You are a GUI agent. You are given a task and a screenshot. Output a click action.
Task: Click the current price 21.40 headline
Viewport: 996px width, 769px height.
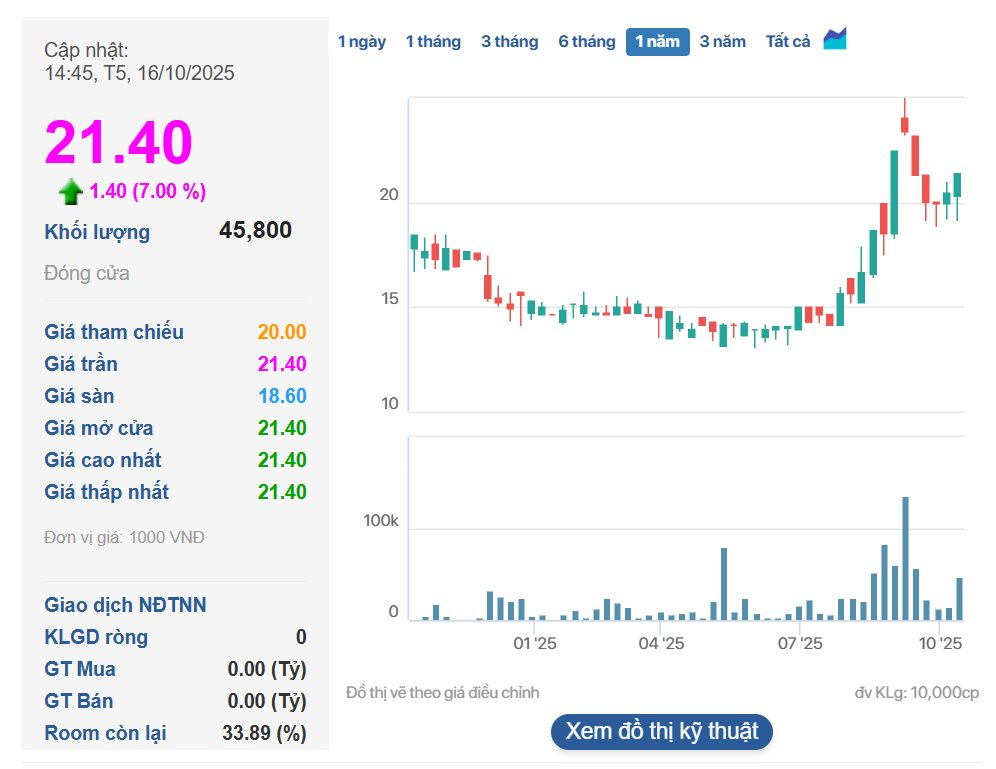(118, 142)
